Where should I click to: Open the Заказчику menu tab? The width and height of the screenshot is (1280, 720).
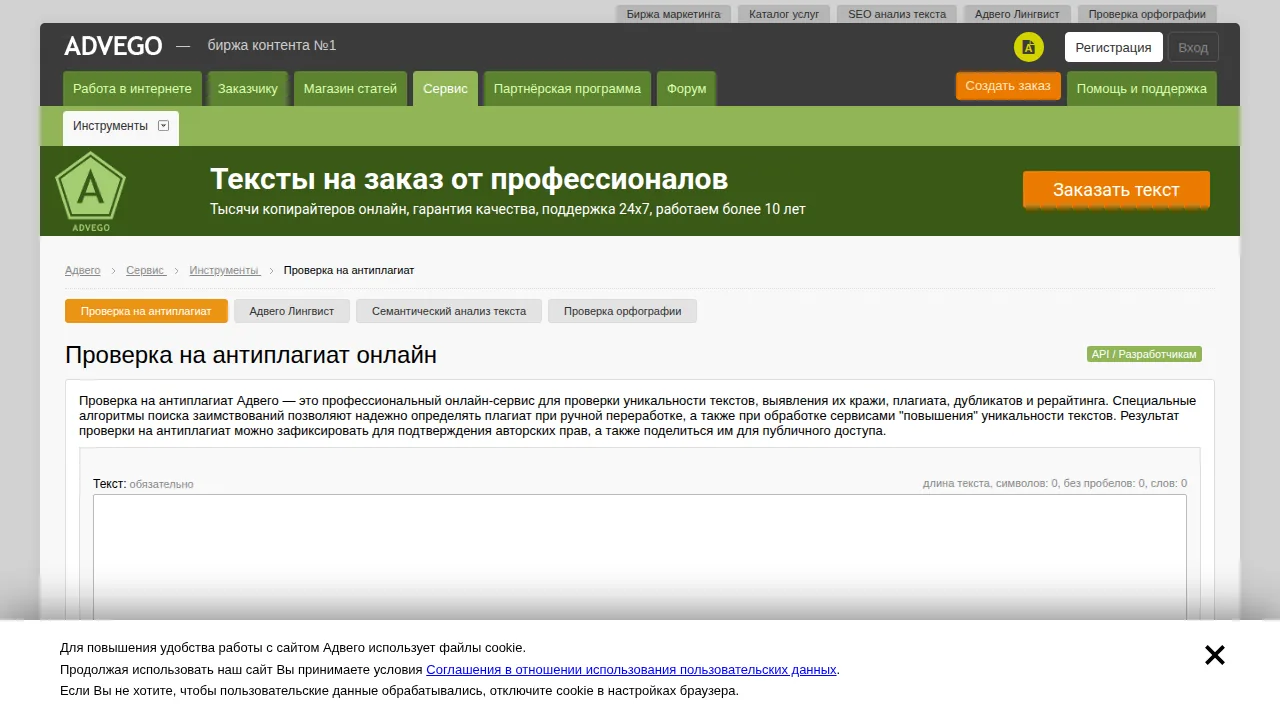(x=248, y=89)
